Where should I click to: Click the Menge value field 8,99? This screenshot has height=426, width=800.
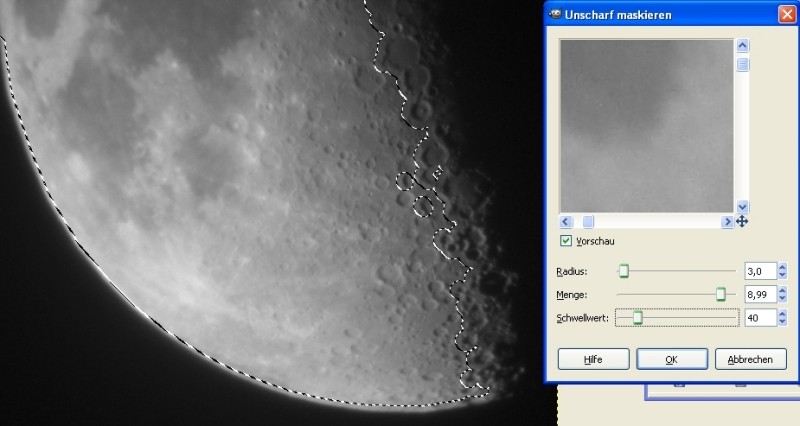coord(760,294)
